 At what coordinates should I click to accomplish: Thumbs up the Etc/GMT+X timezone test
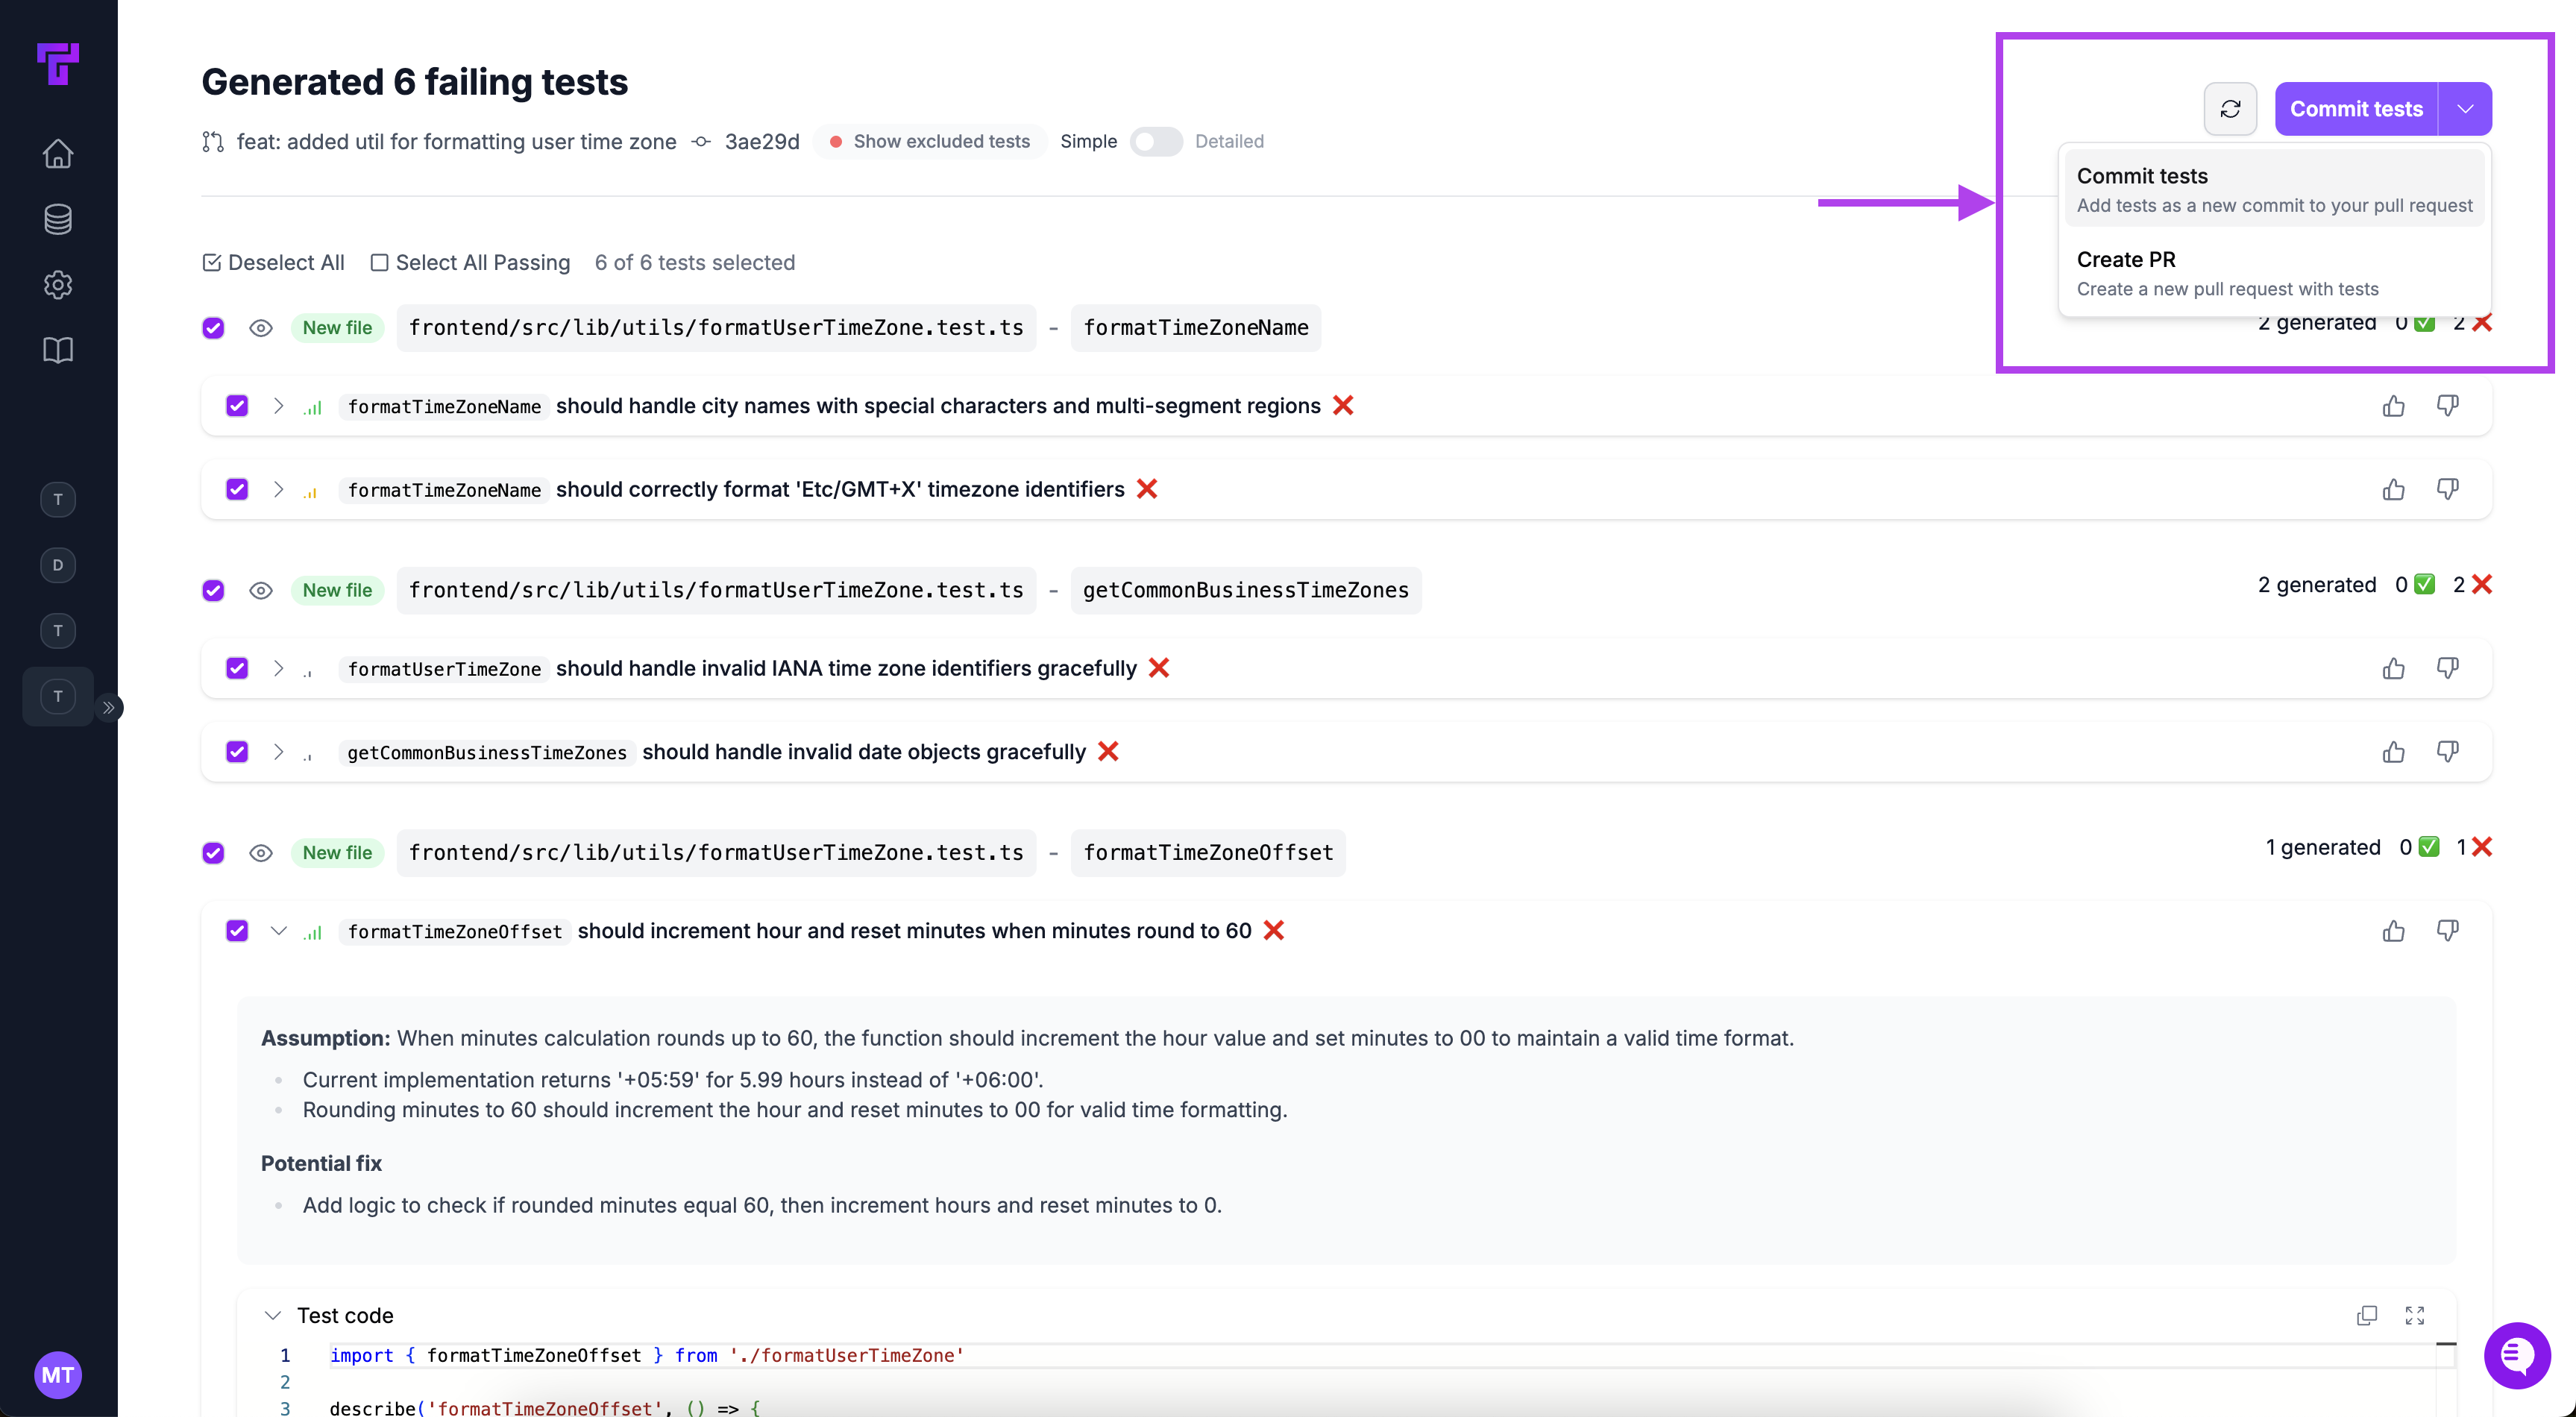coord(2393,489)
